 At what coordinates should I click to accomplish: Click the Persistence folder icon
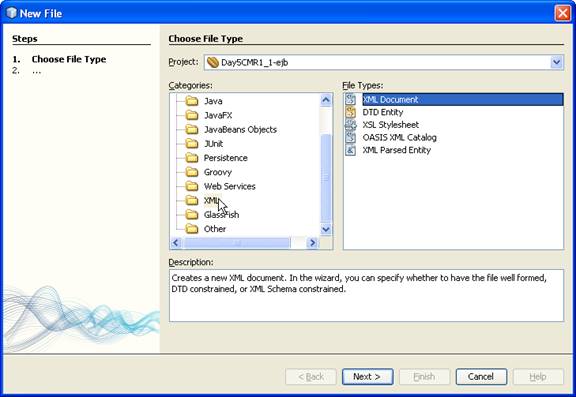coord(192,158)
